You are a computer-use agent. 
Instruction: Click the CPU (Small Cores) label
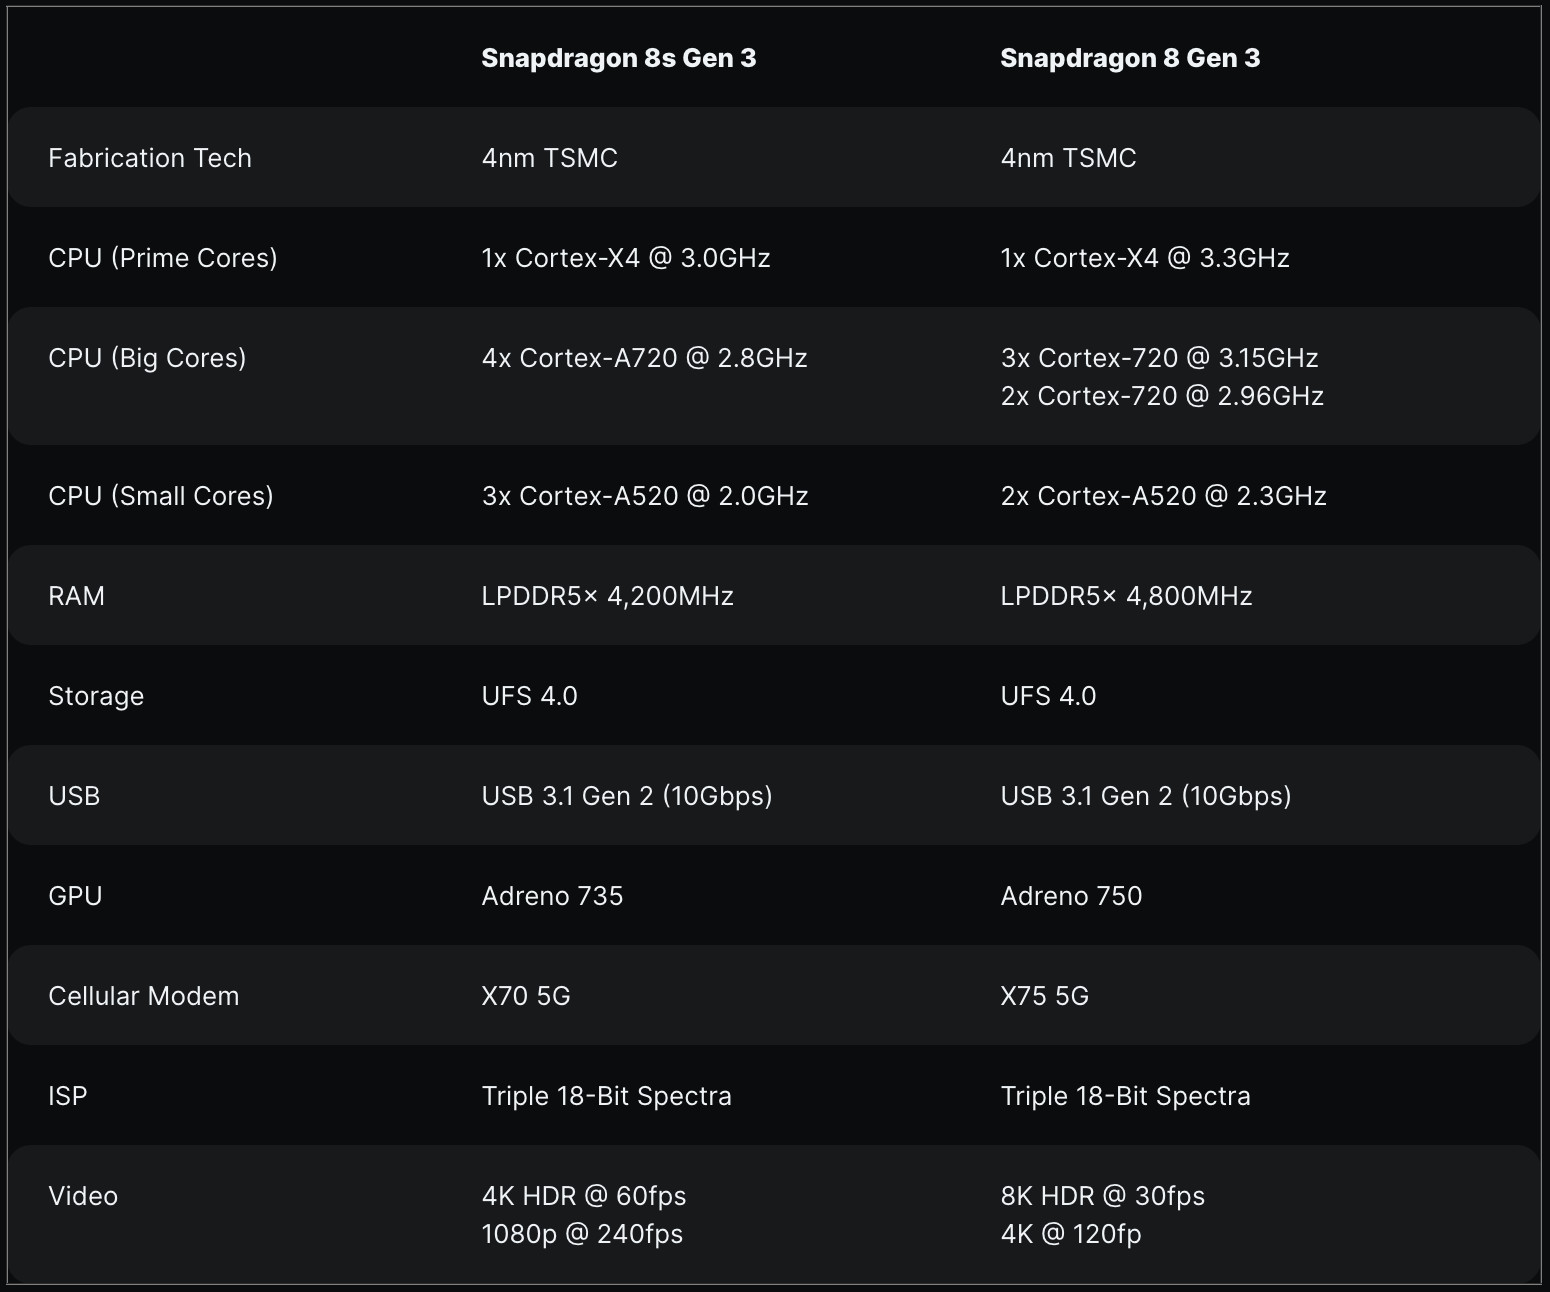pos(161,496)
